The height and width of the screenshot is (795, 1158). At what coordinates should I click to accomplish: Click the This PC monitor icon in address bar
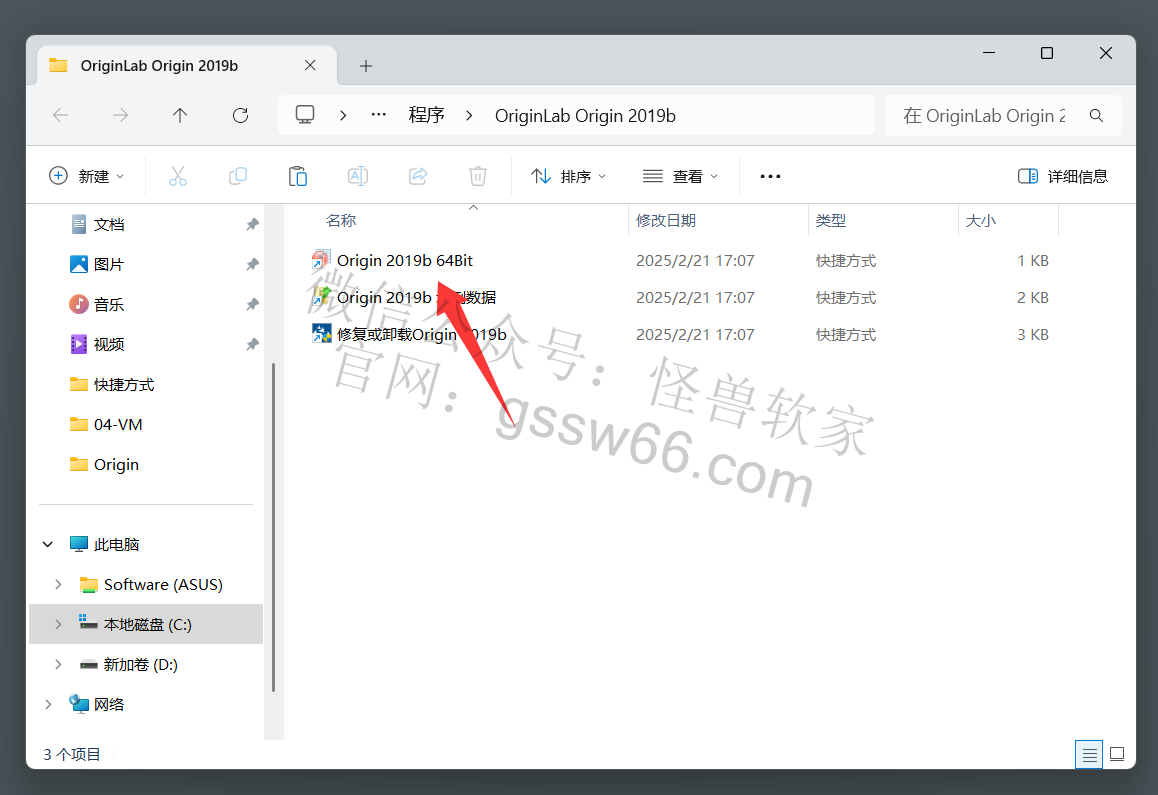point(305,115)
